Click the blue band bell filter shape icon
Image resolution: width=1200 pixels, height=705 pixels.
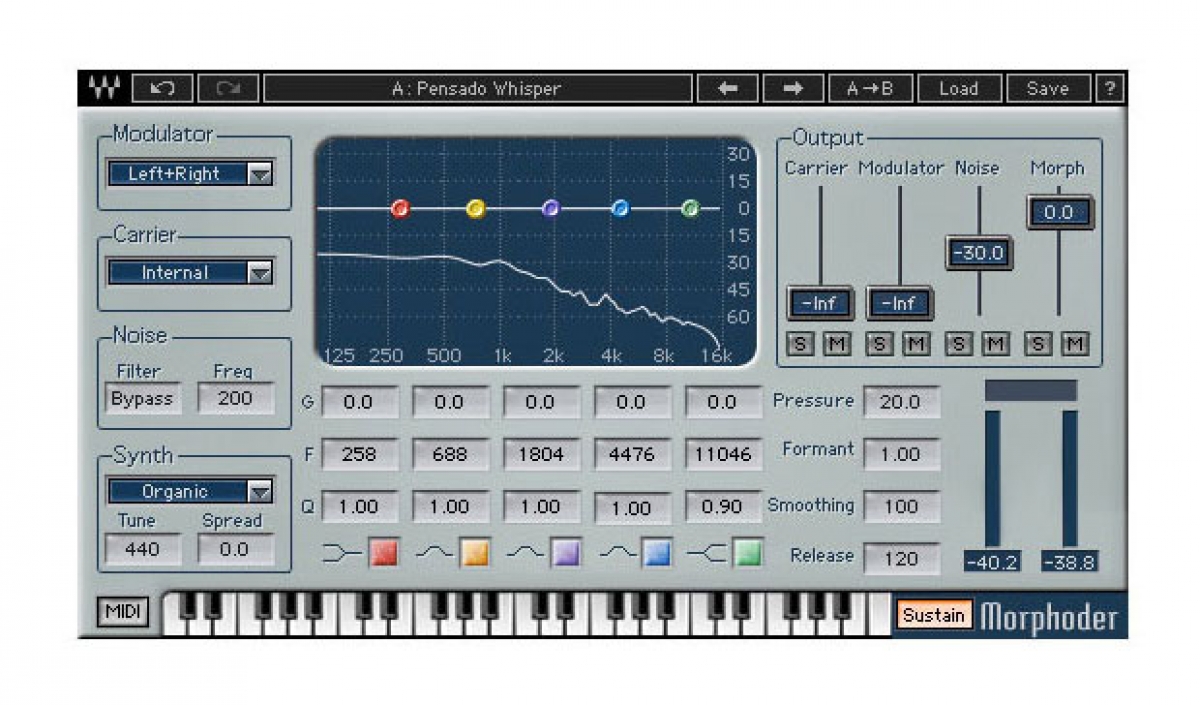pos(617,552)
